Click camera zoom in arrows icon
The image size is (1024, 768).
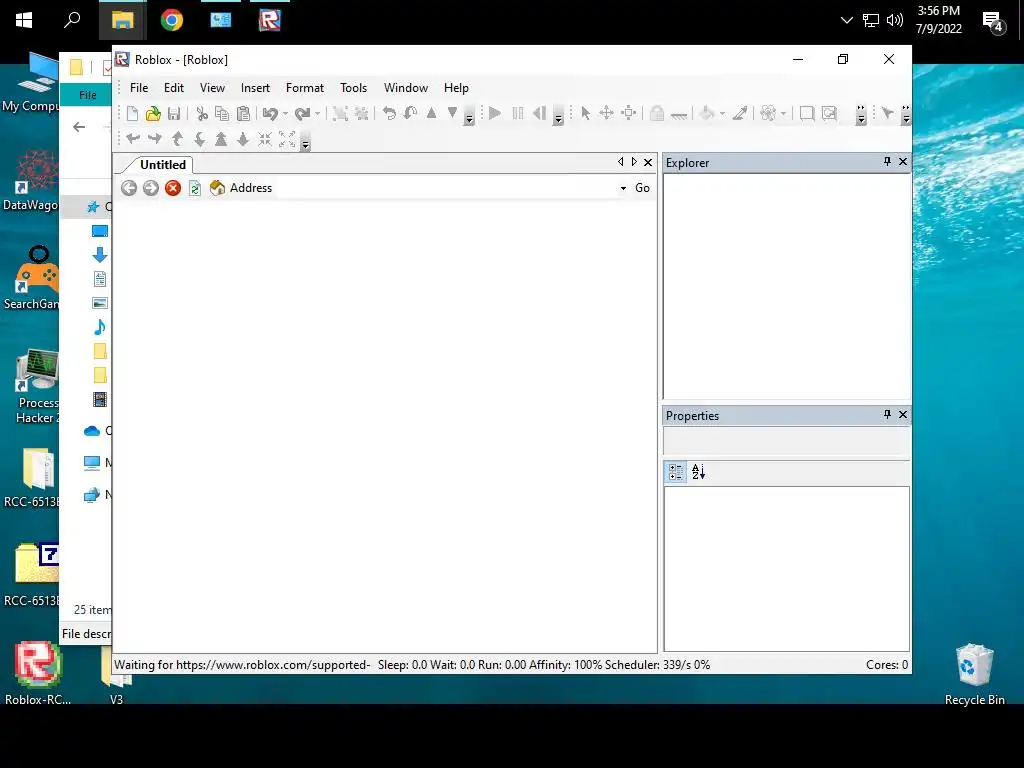click(x=264, y=138)
